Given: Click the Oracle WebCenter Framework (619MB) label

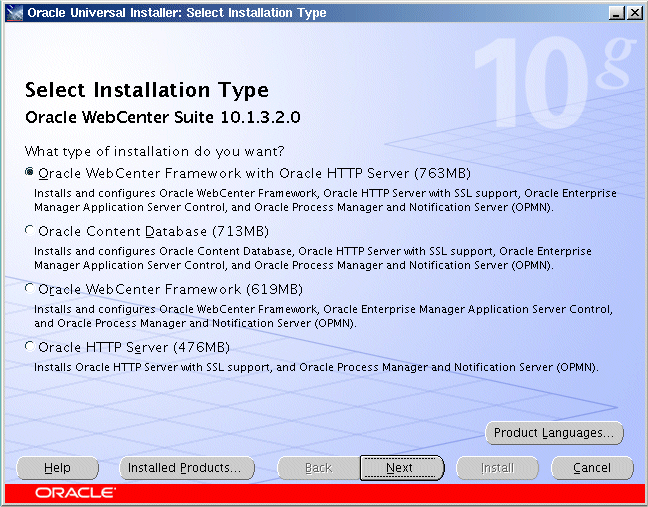Looking at the screenshot, I should [x=170, y=289].
